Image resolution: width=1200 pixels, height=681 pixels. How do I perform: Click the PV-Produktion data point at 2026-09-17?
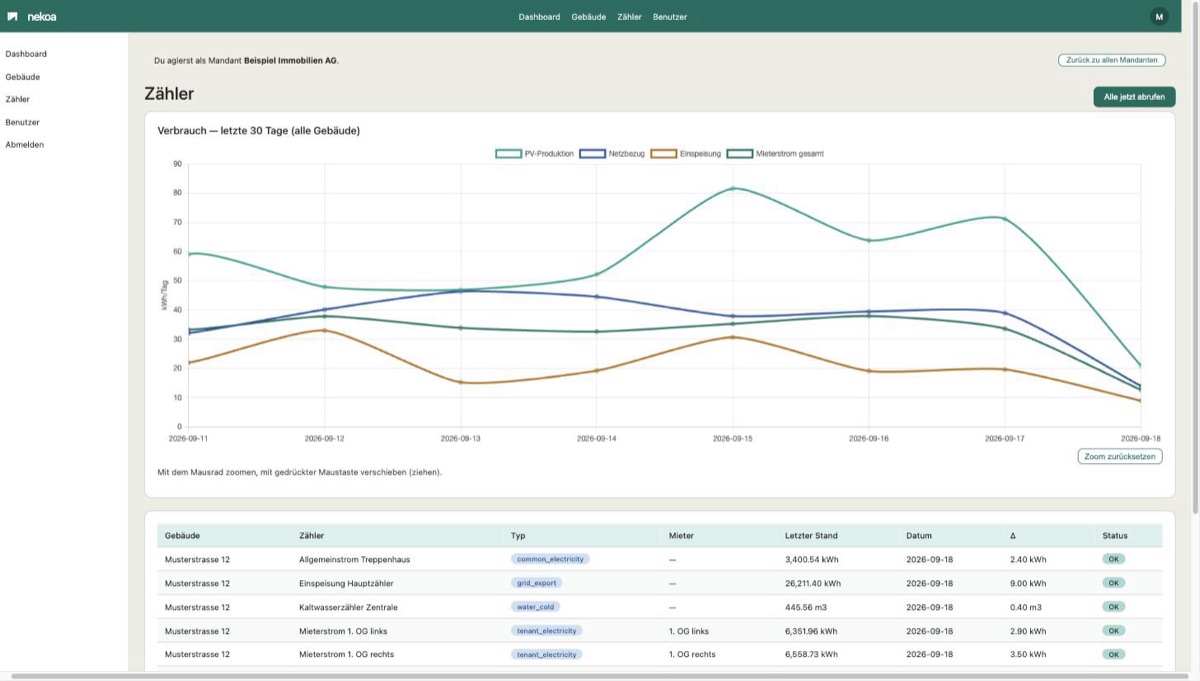pos(1005,218)
